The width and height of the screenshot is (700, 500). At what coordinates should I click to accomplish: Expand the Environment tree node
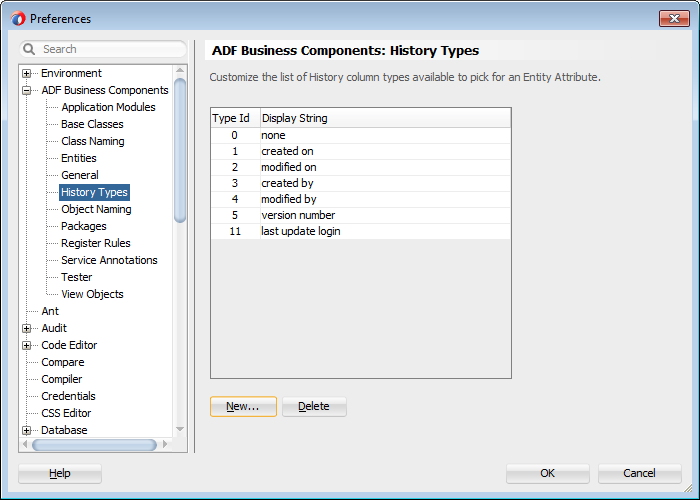[x=26, y=73]
